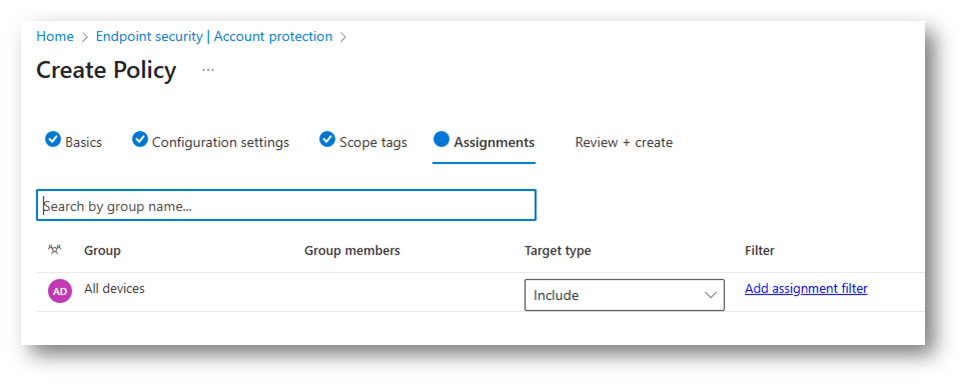Switch to the Basics tab
This screenshot has height=387, width=967.
click(x=83, y=142)
